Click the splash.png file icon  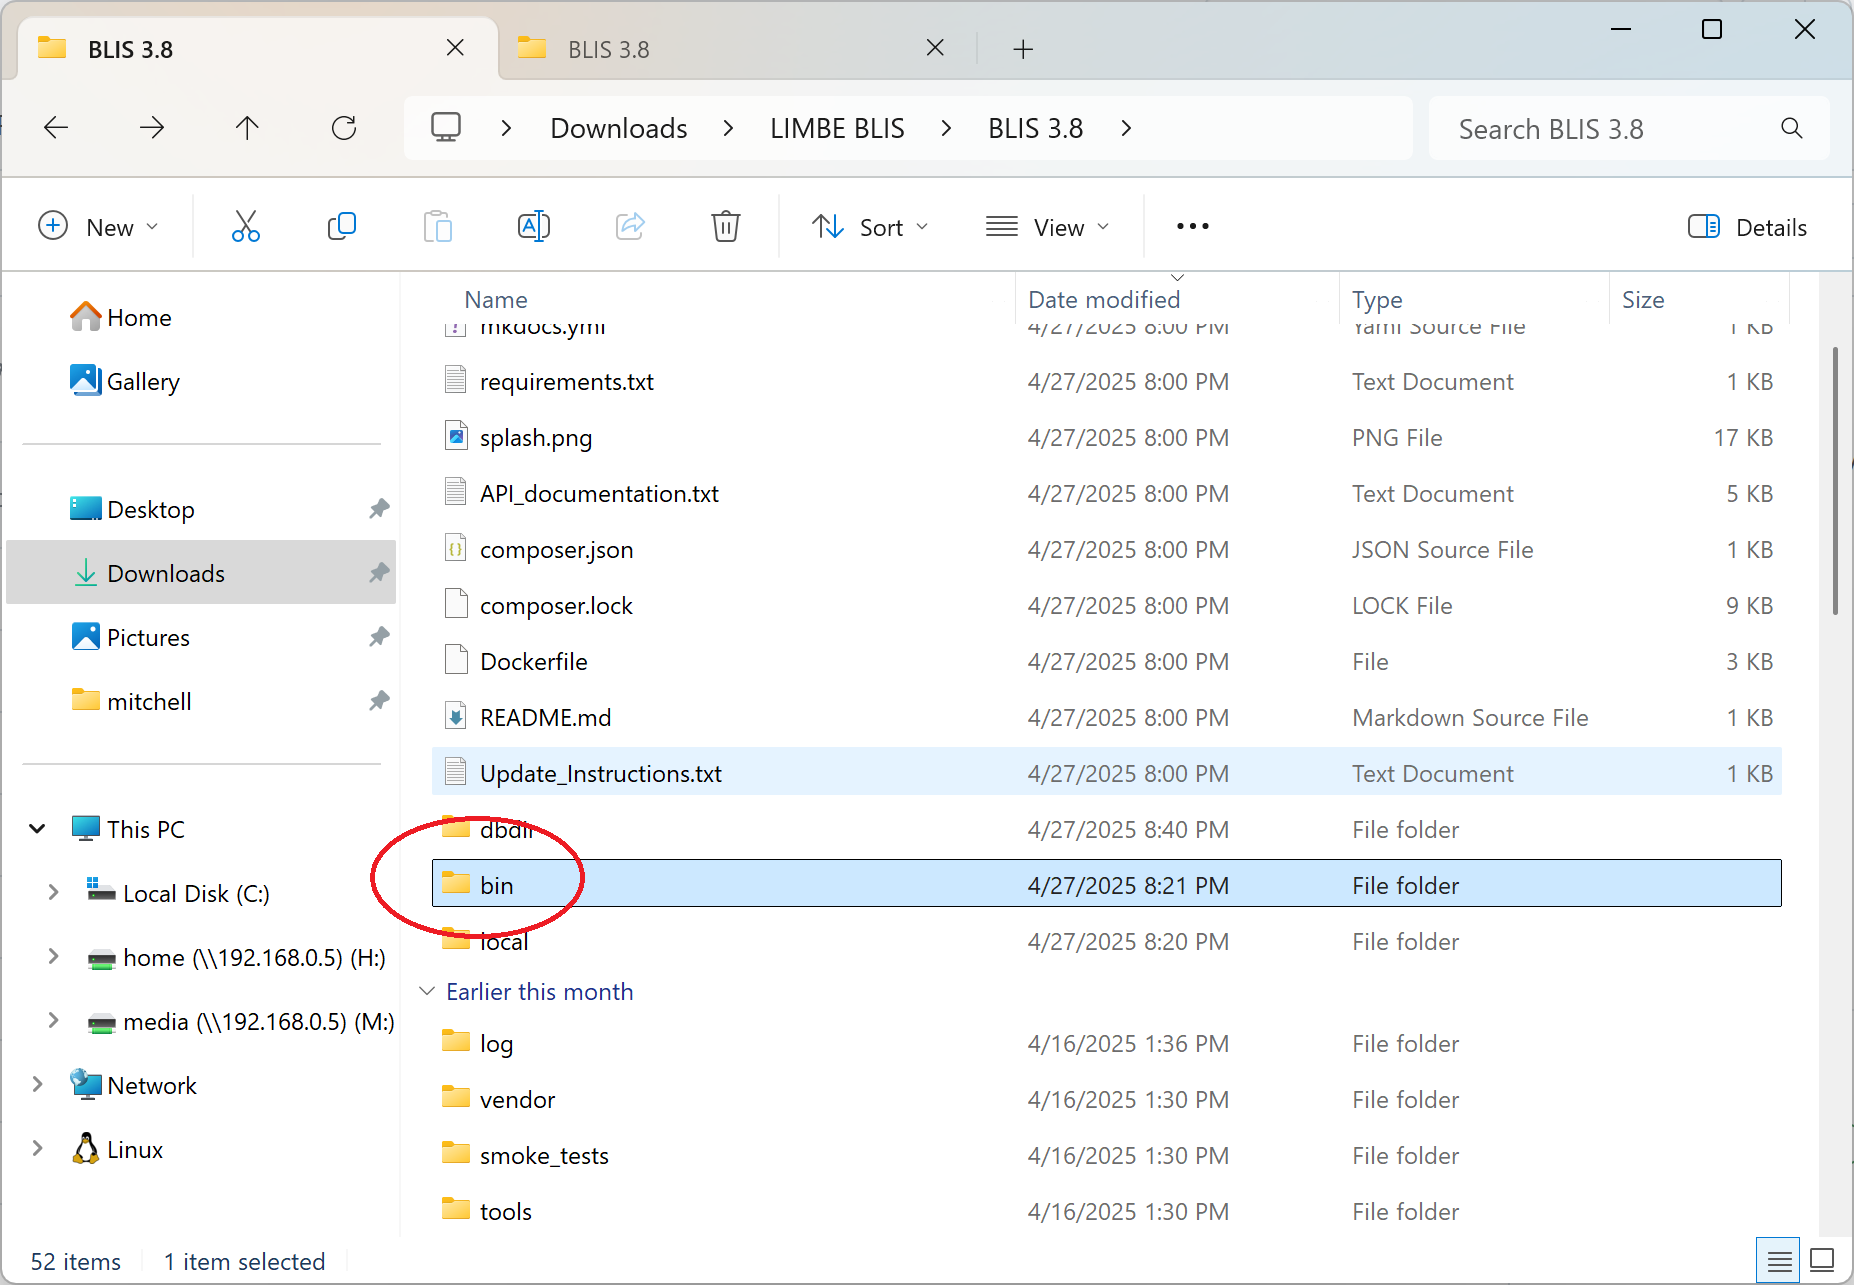tap(456, 437)
